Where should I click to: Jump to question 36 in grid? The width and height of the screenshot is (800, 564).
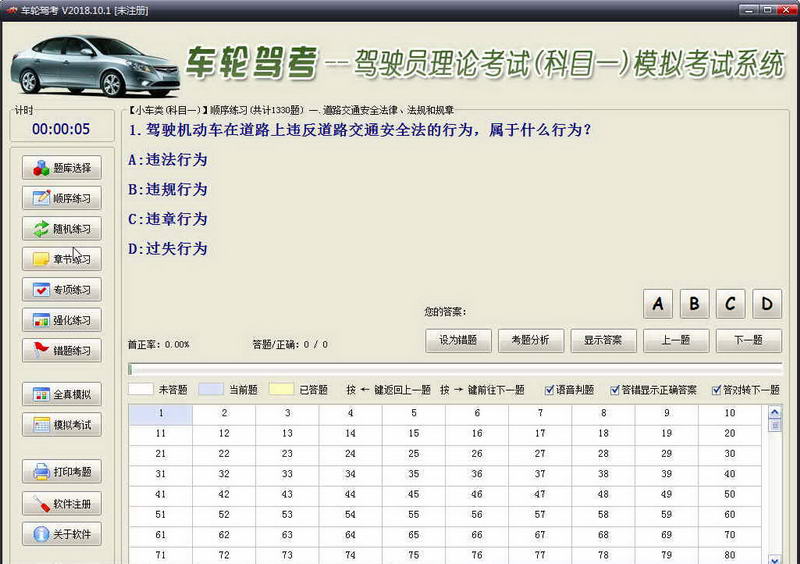477,474
